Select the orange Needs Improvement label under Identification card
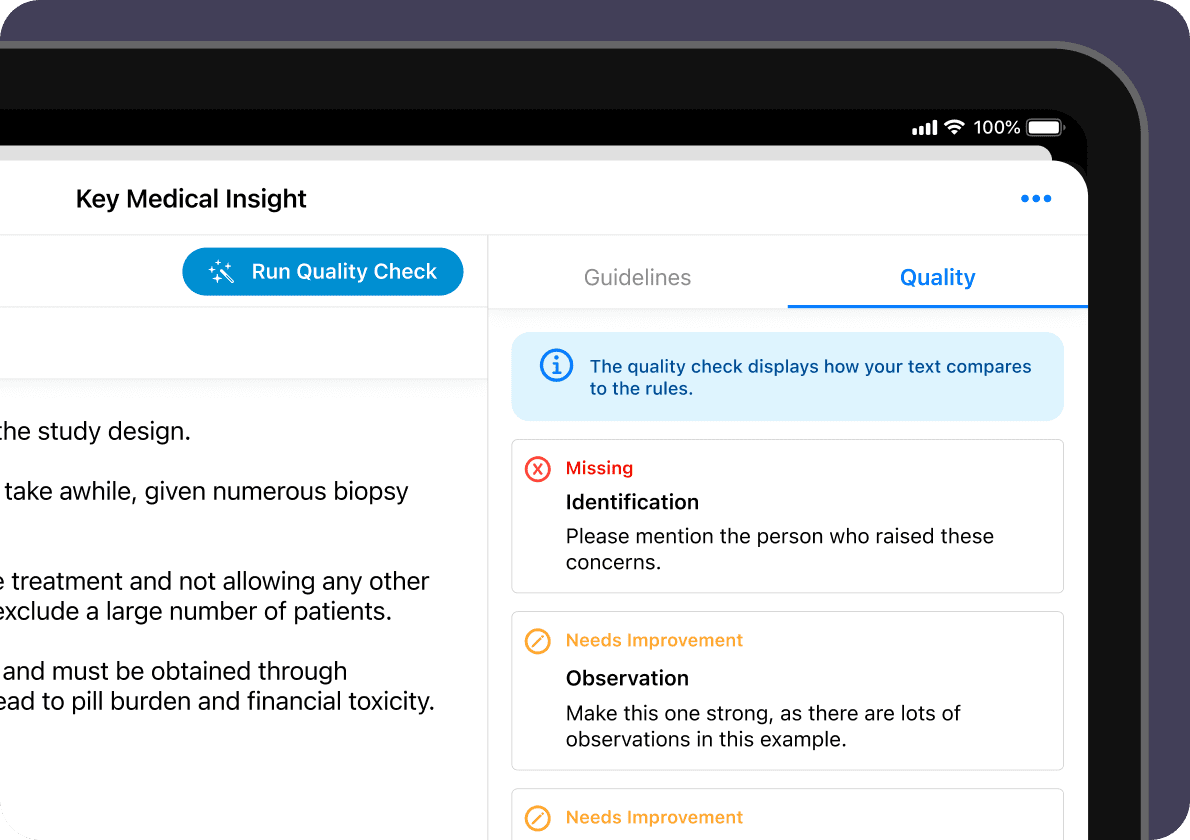1190x840 pixels. [654, 640]
